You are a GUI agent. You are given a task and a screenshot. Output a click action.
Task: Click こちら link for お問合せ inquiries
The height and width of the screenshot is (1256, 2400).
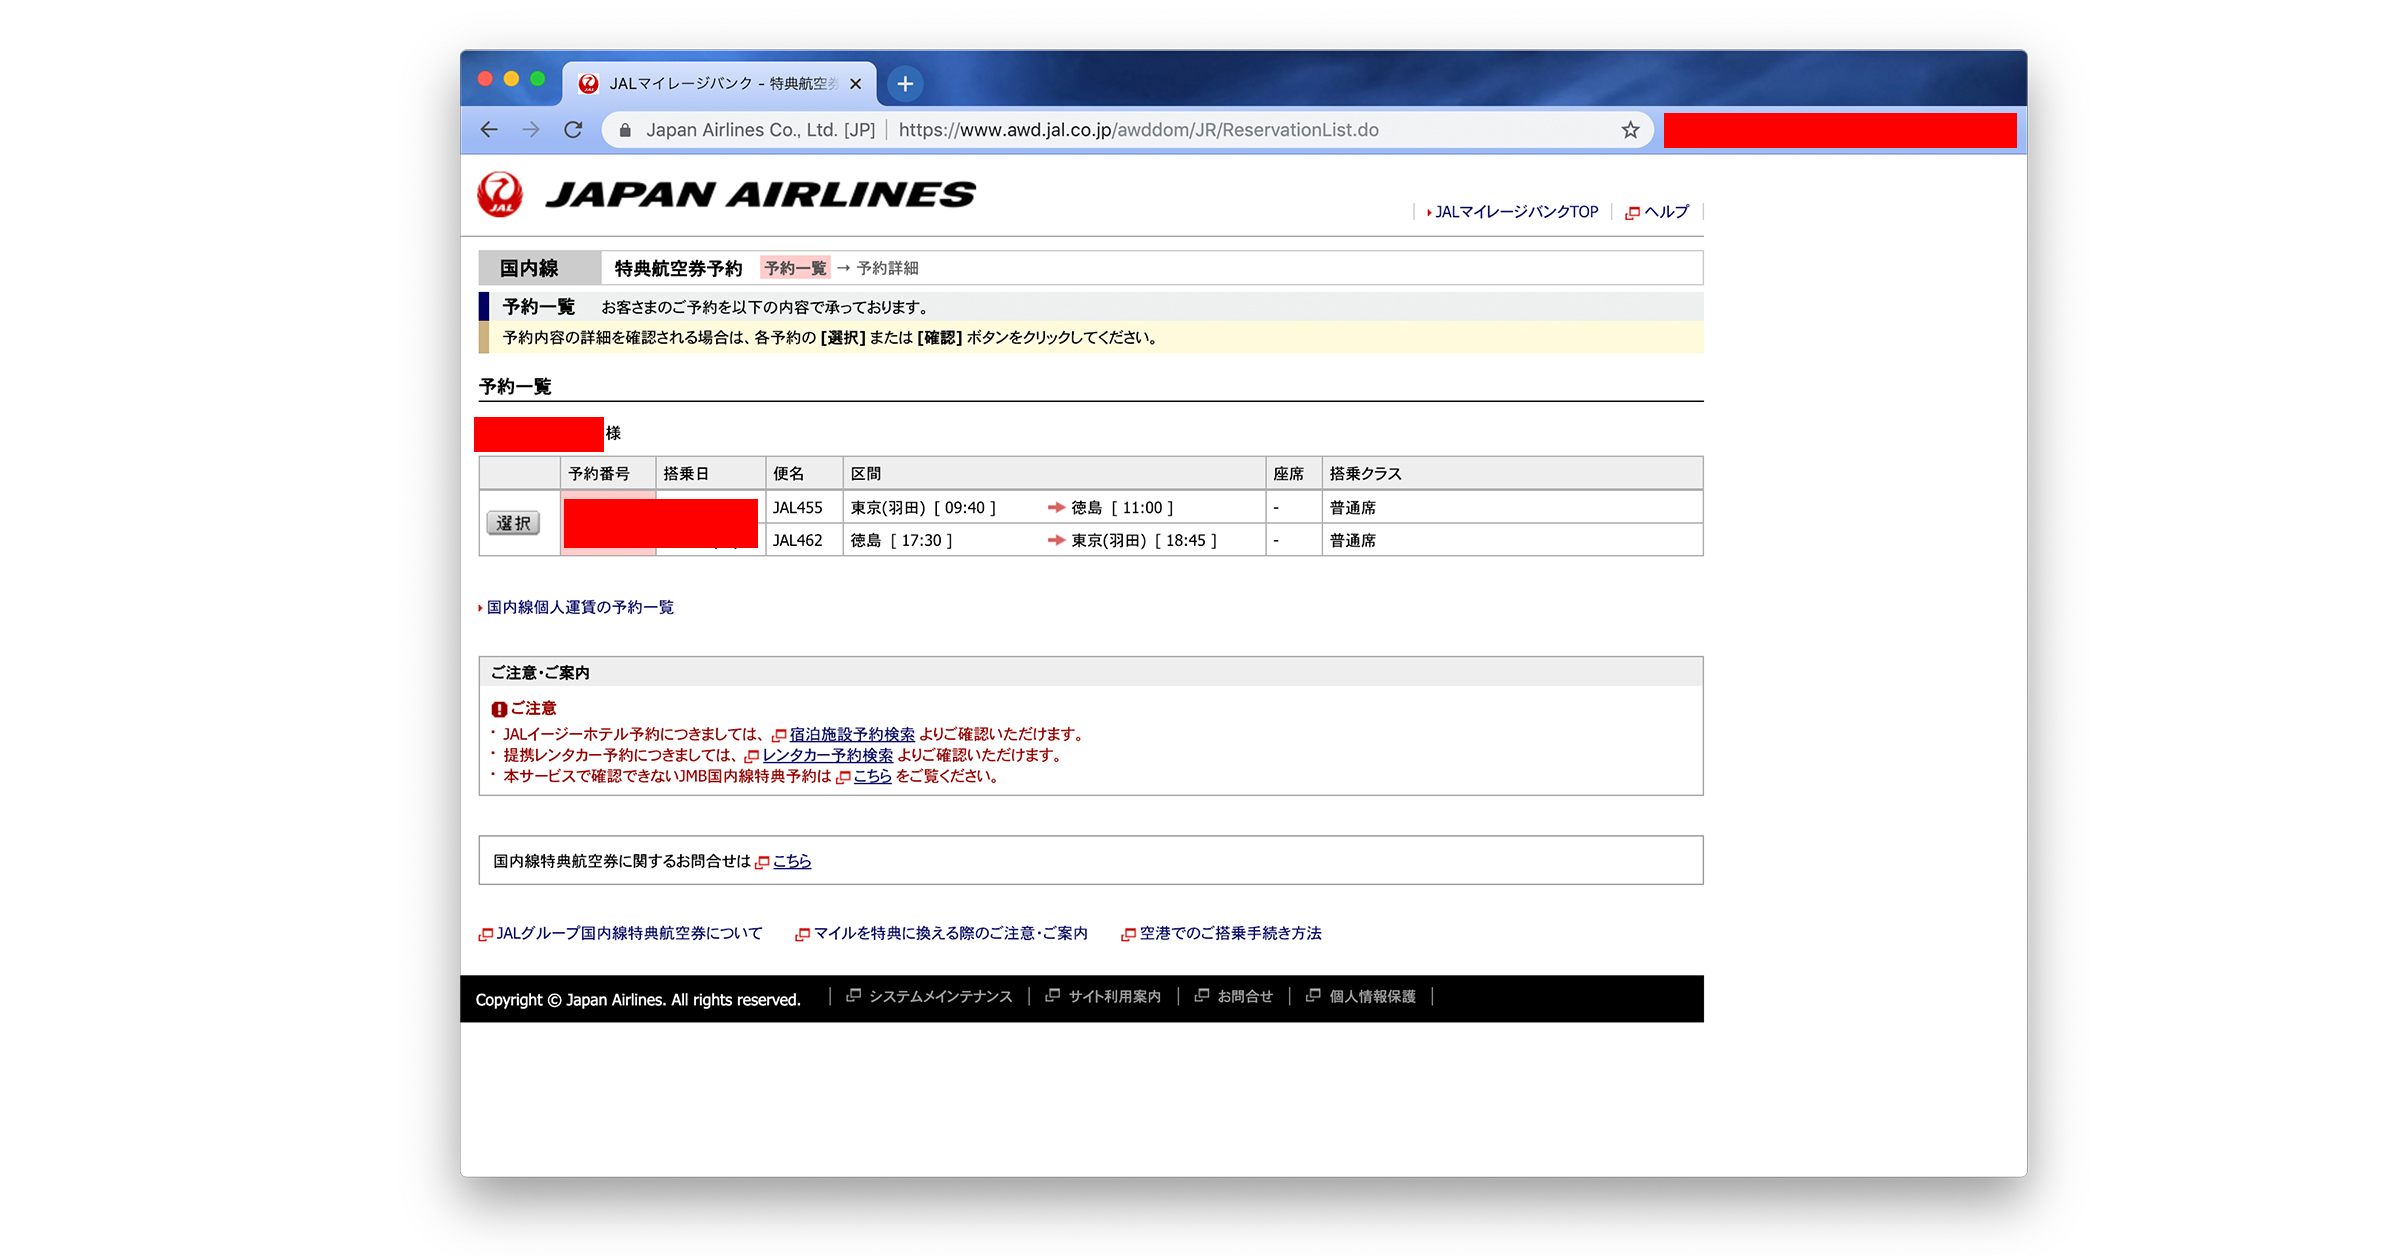[x=792, y=861]
